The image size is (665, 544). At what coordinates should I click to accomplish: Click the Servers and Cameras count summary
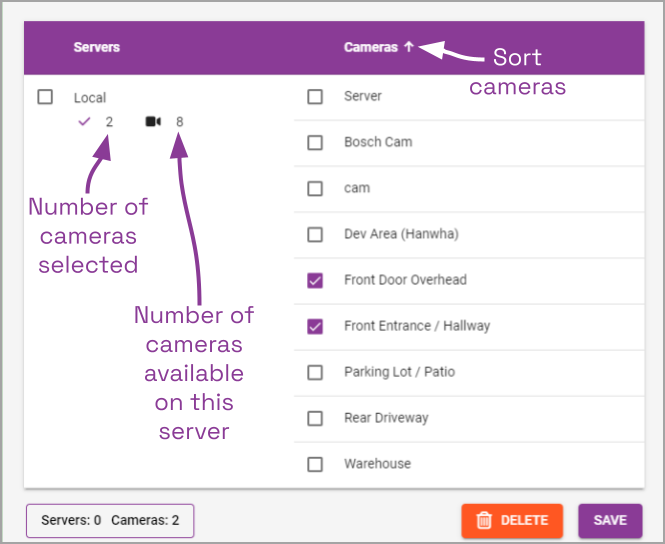[110, 520]
